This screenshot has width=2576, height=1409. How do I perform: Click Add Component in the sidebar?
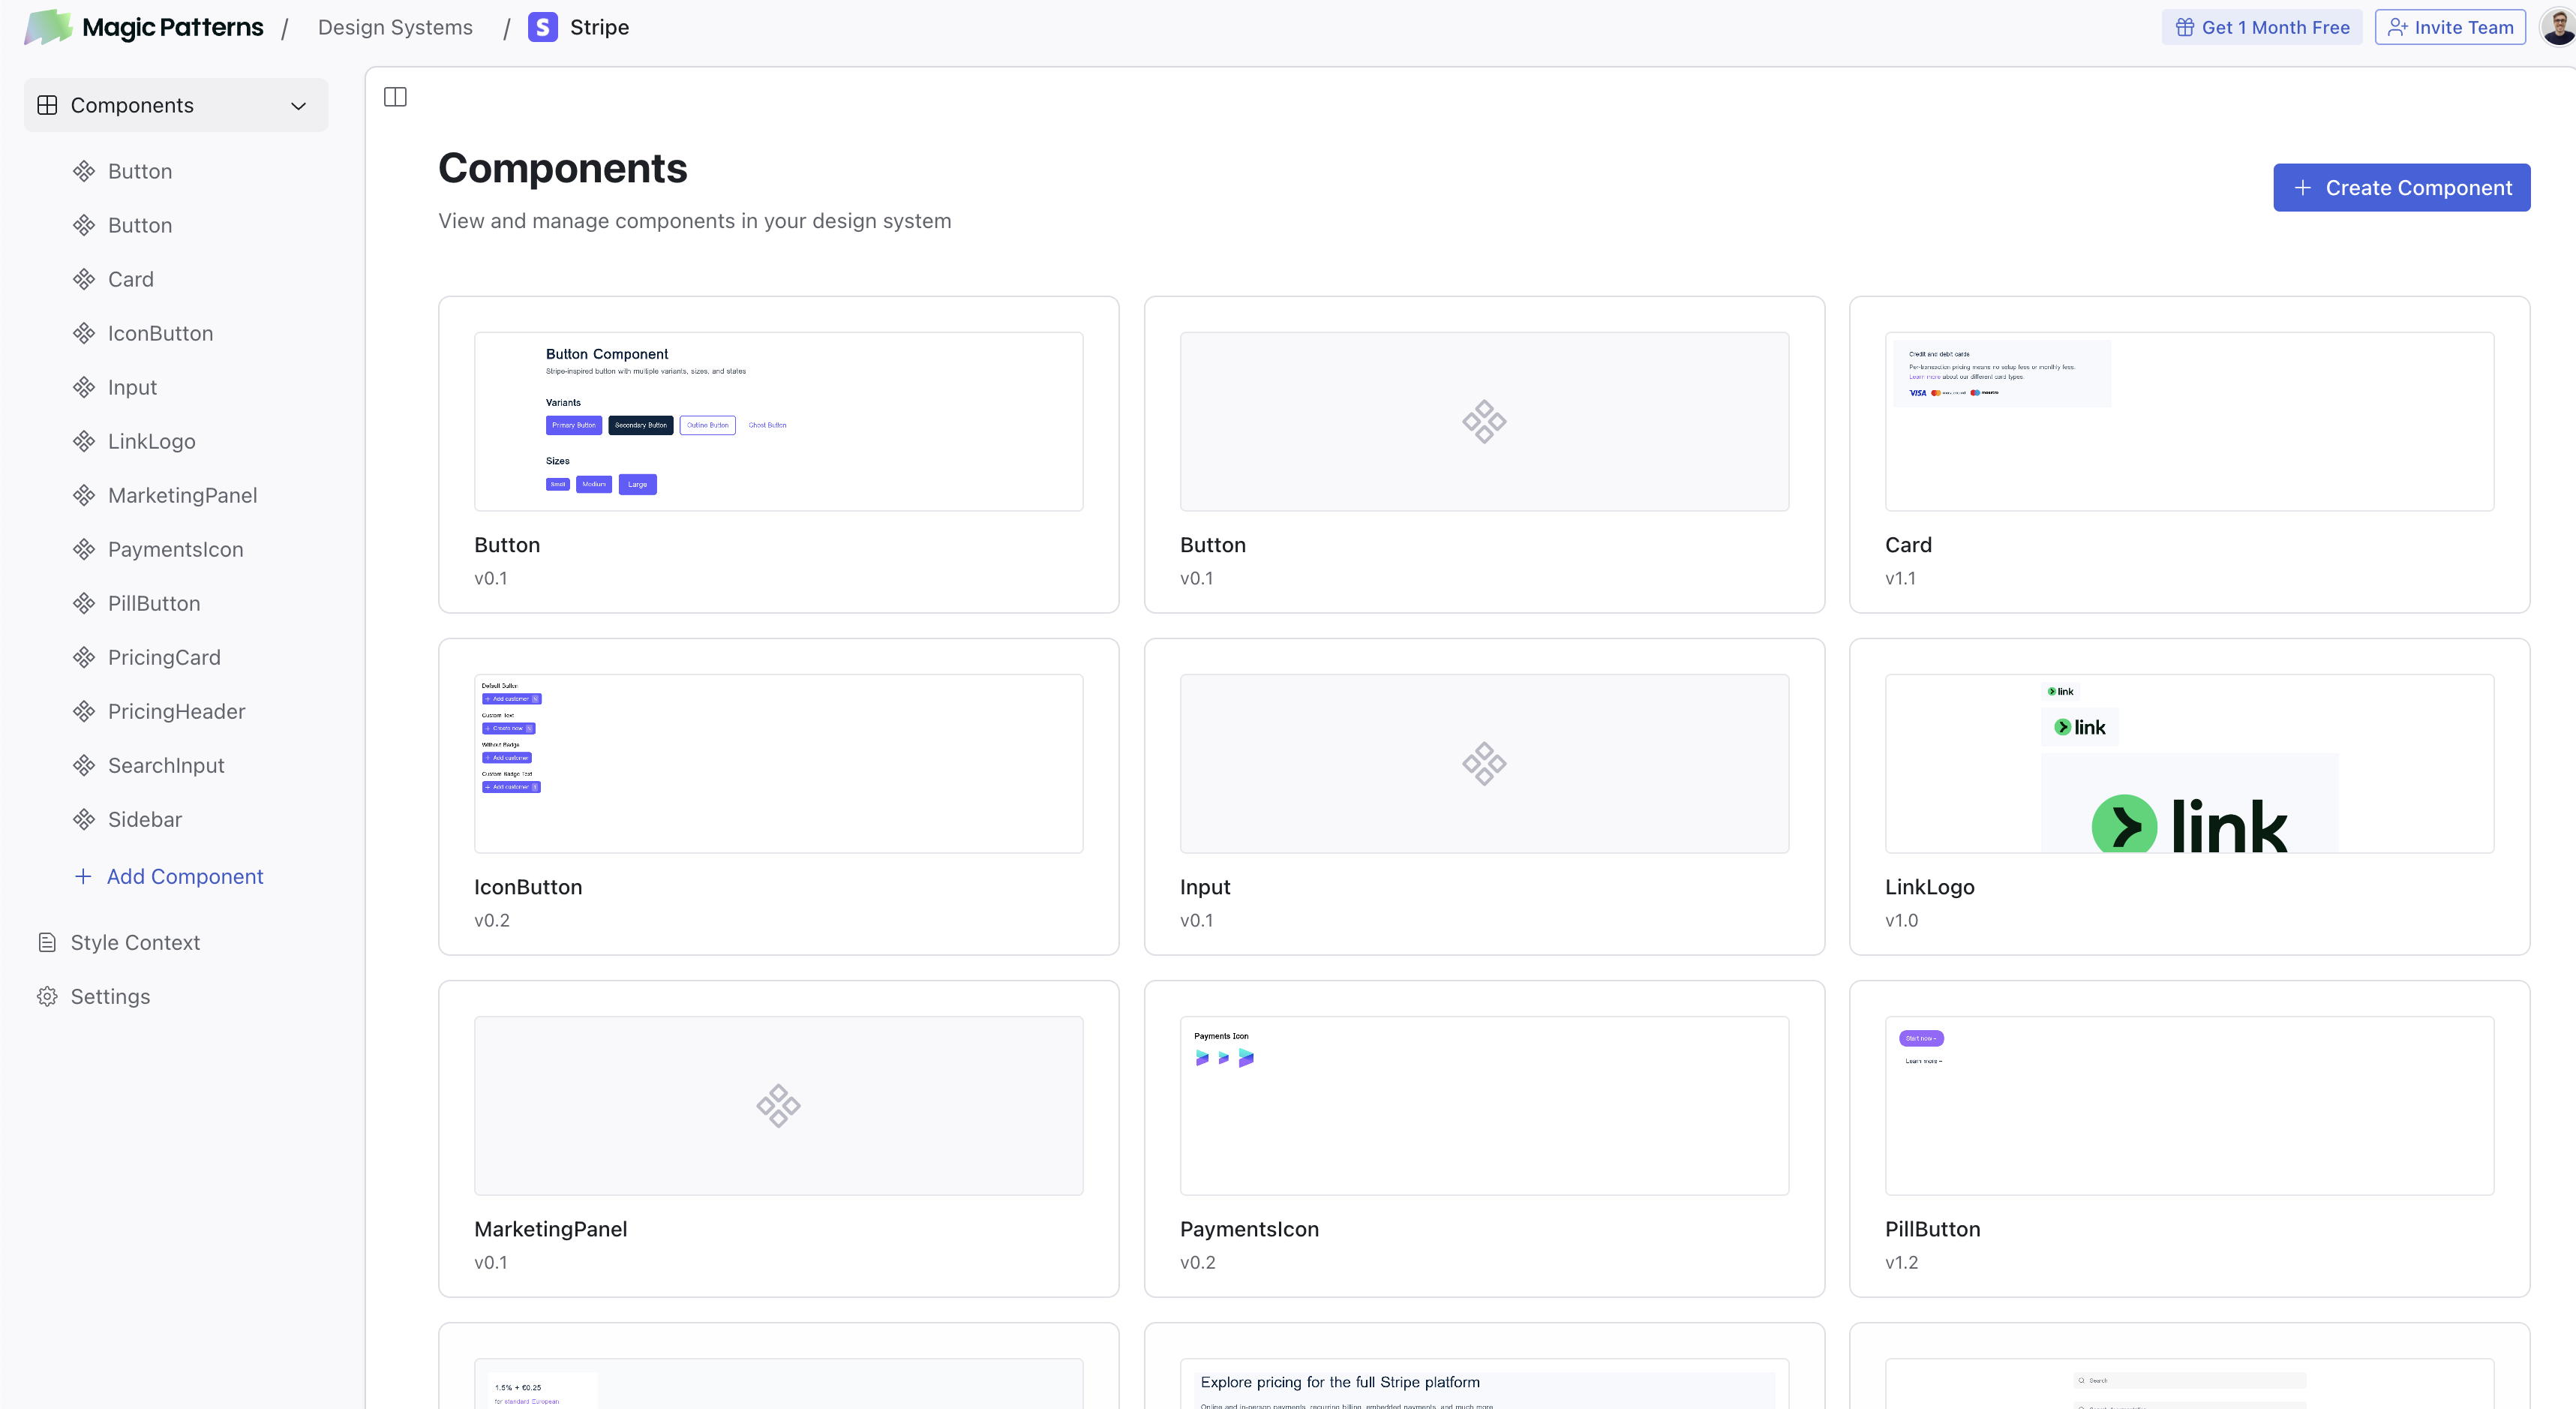pyautogui.click(x=184, y=876)
